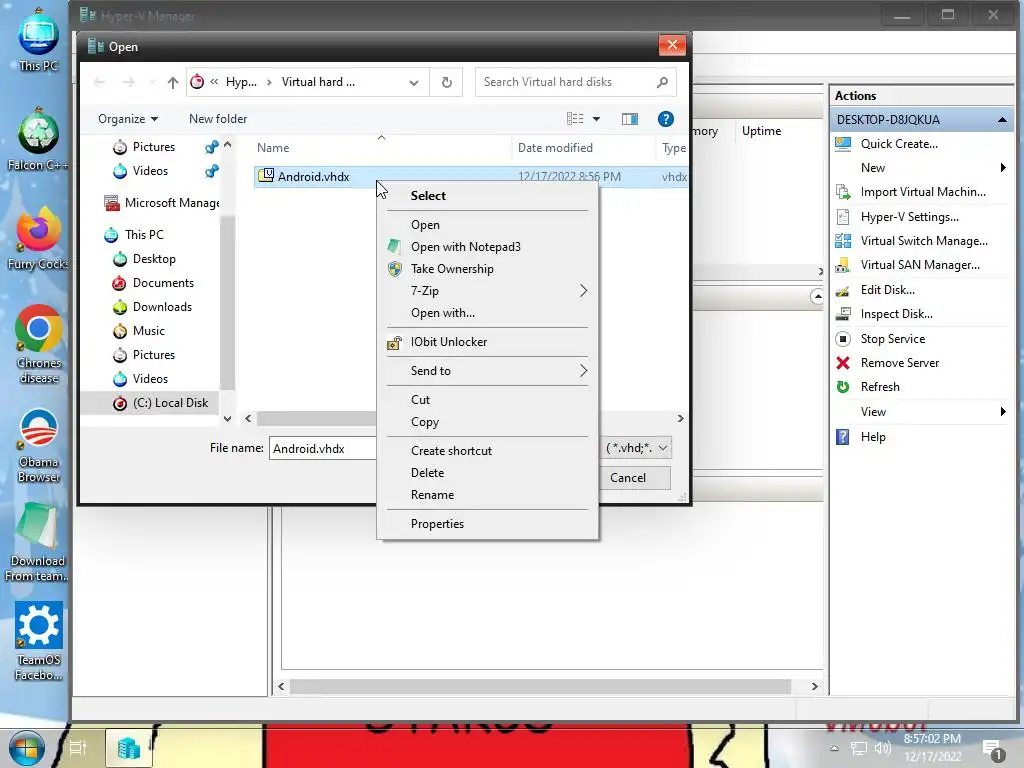The height and width of the screenshot is (768, 1024).
Task: Click the Stop Service icon
Action: pos(842,339)
